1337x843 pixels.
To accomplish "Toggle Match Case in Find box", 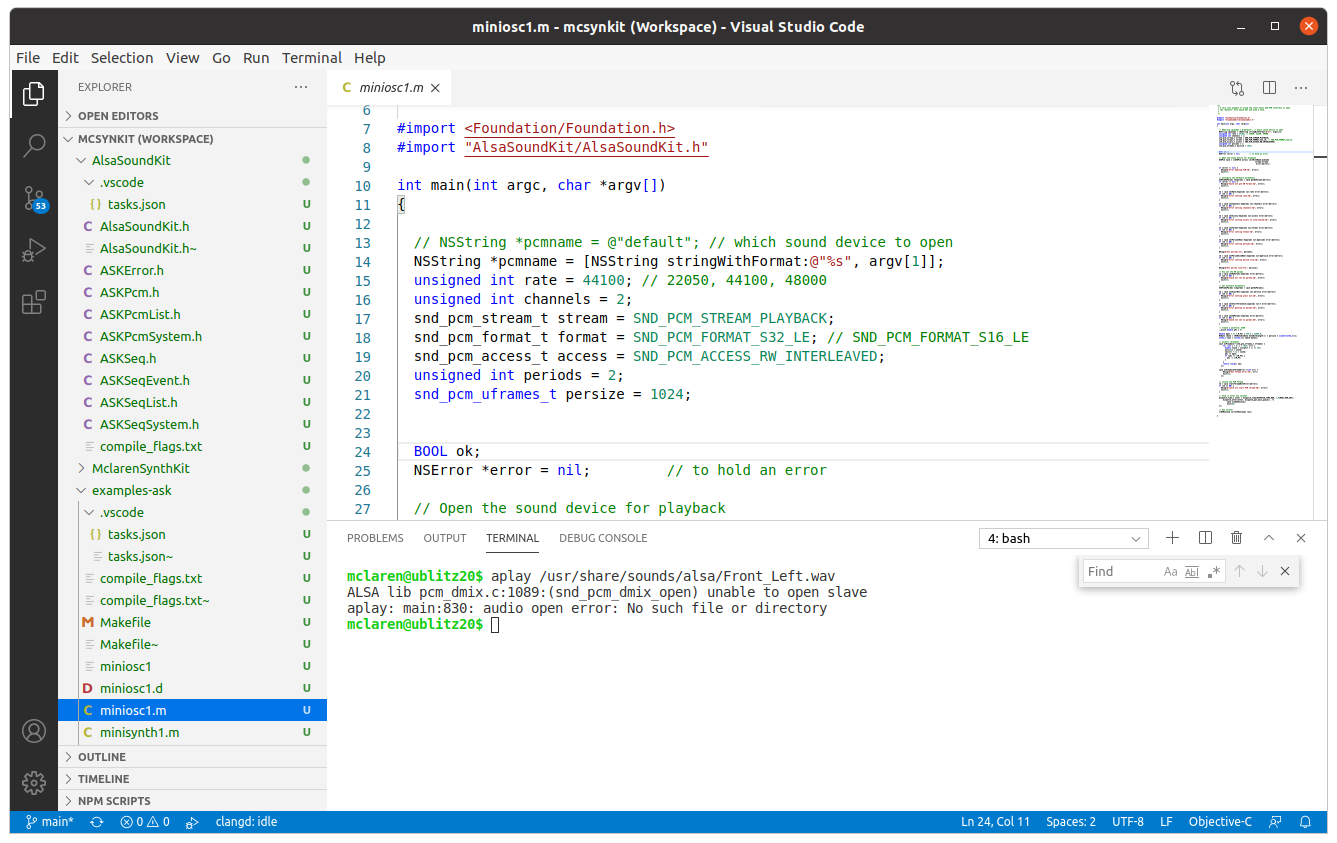I will [x=1170, y=571].
